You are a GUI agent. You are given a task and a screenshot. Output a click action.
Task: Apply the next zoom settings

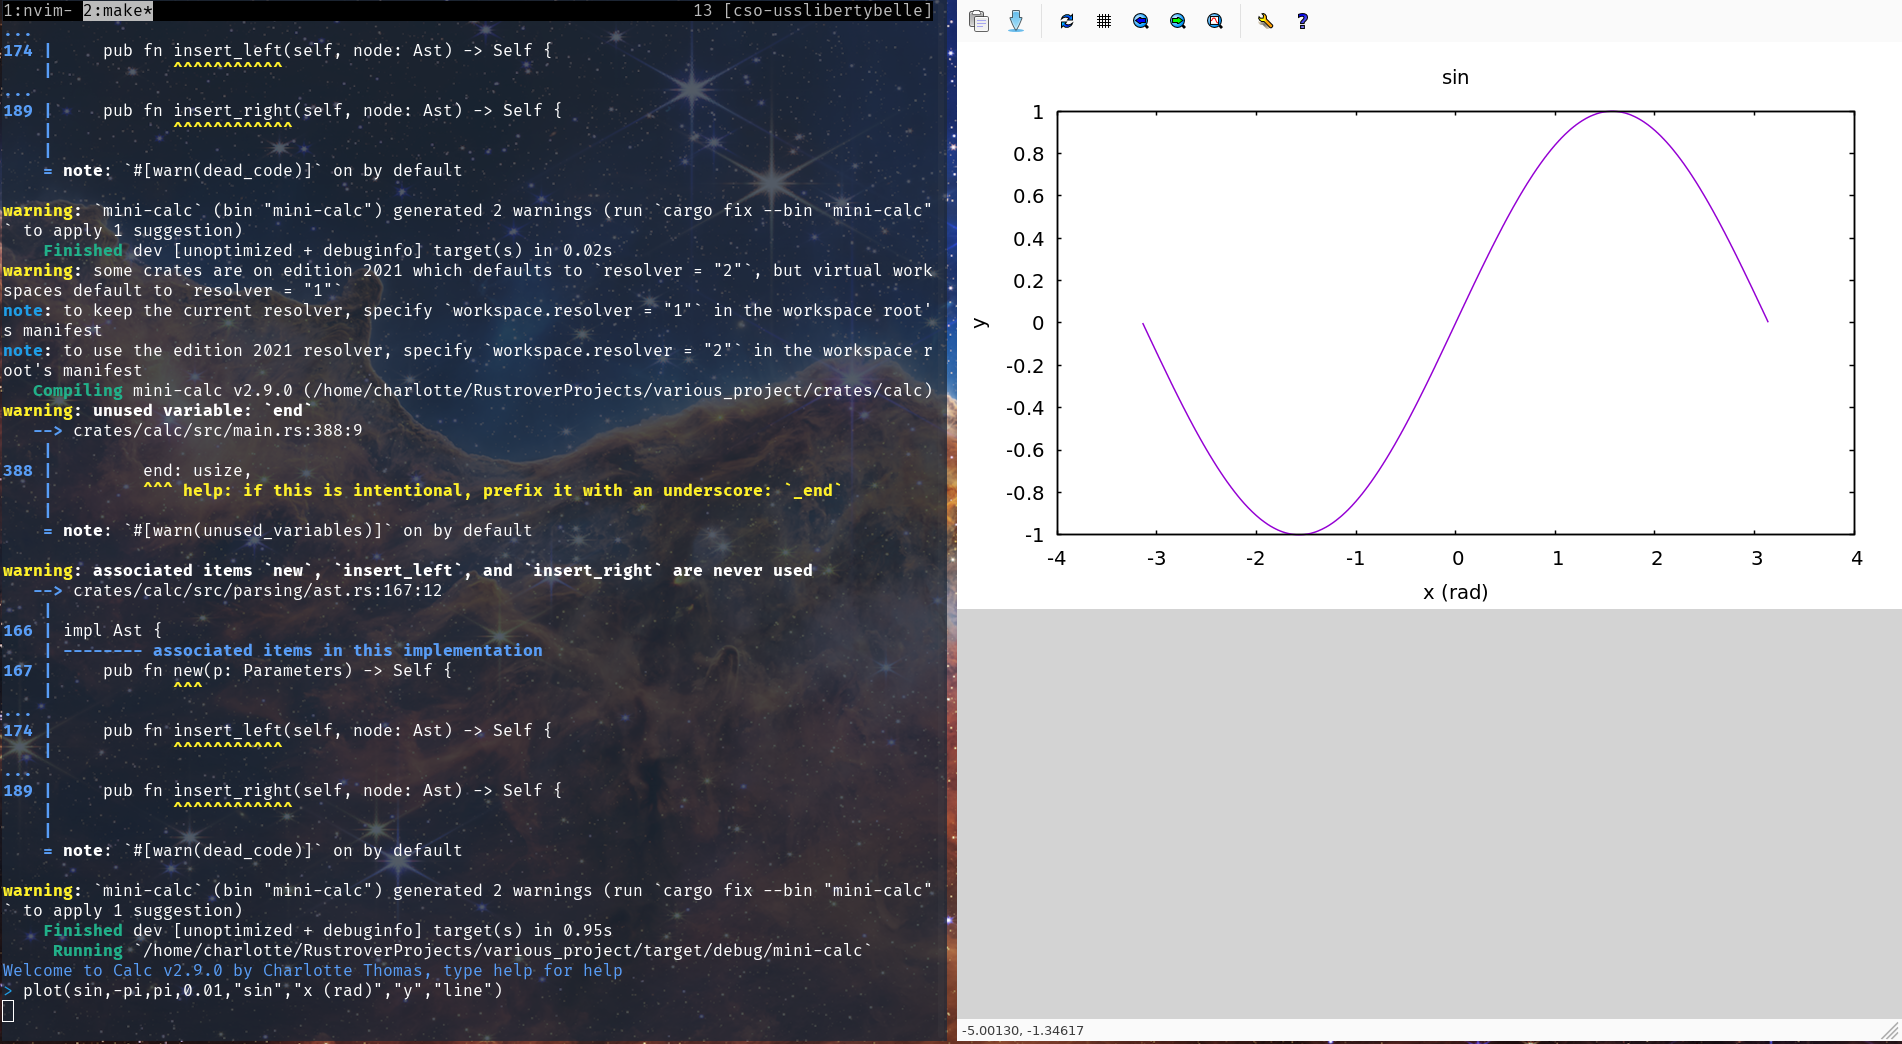(x=1178, y=21)
